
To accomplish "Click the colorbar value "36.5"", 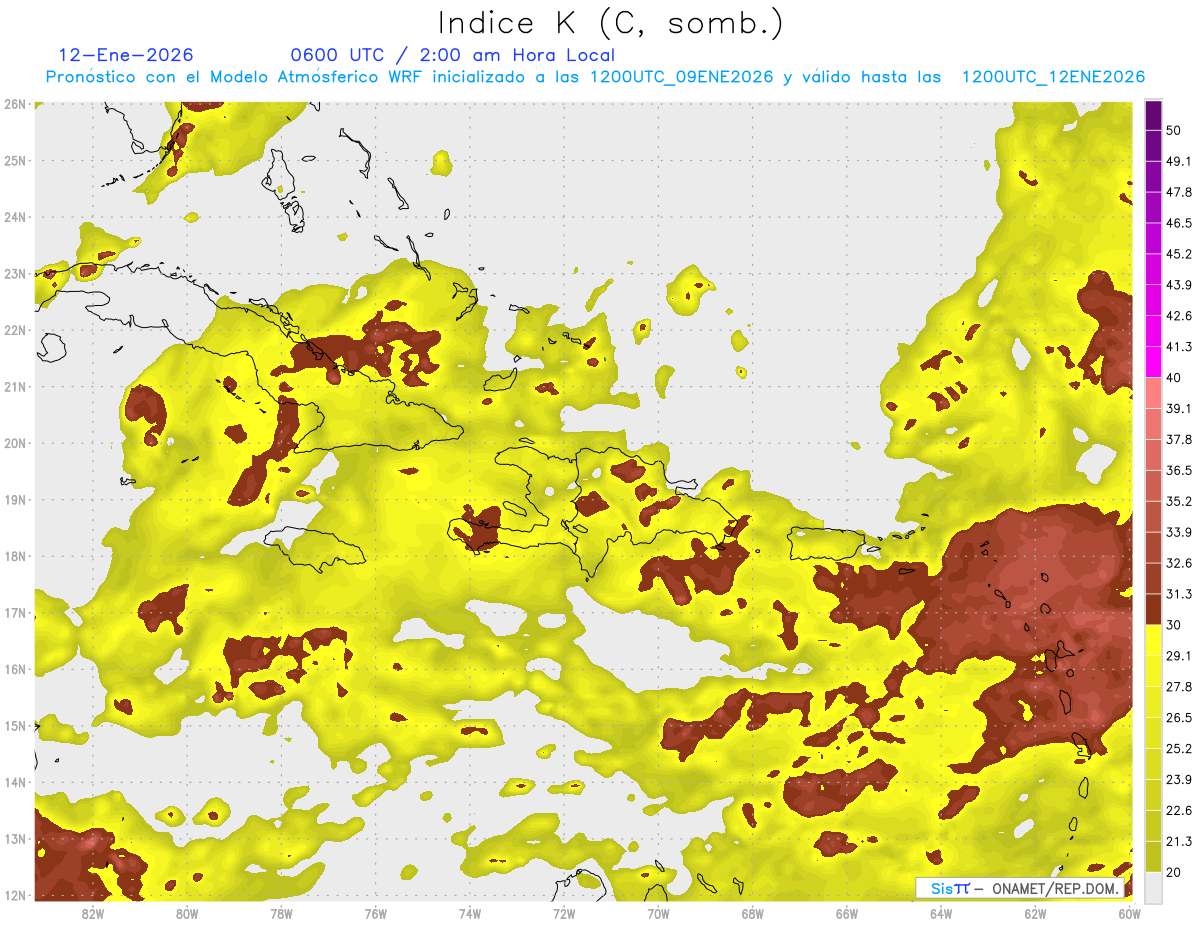I will click(1179, 470).
